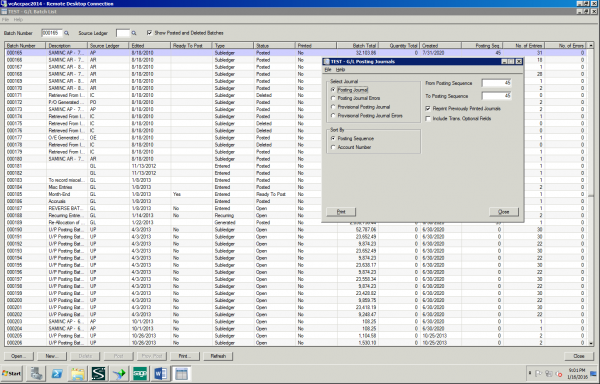
Task: Select batch row 000165
Action: (295, 53)
